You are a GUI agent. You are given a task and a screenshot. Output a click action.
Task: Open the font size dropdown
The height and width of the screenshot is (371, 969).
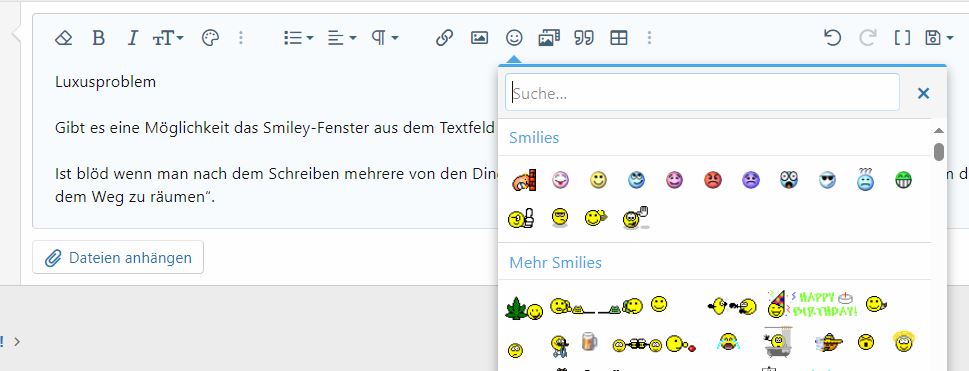[x=168, y=38]
